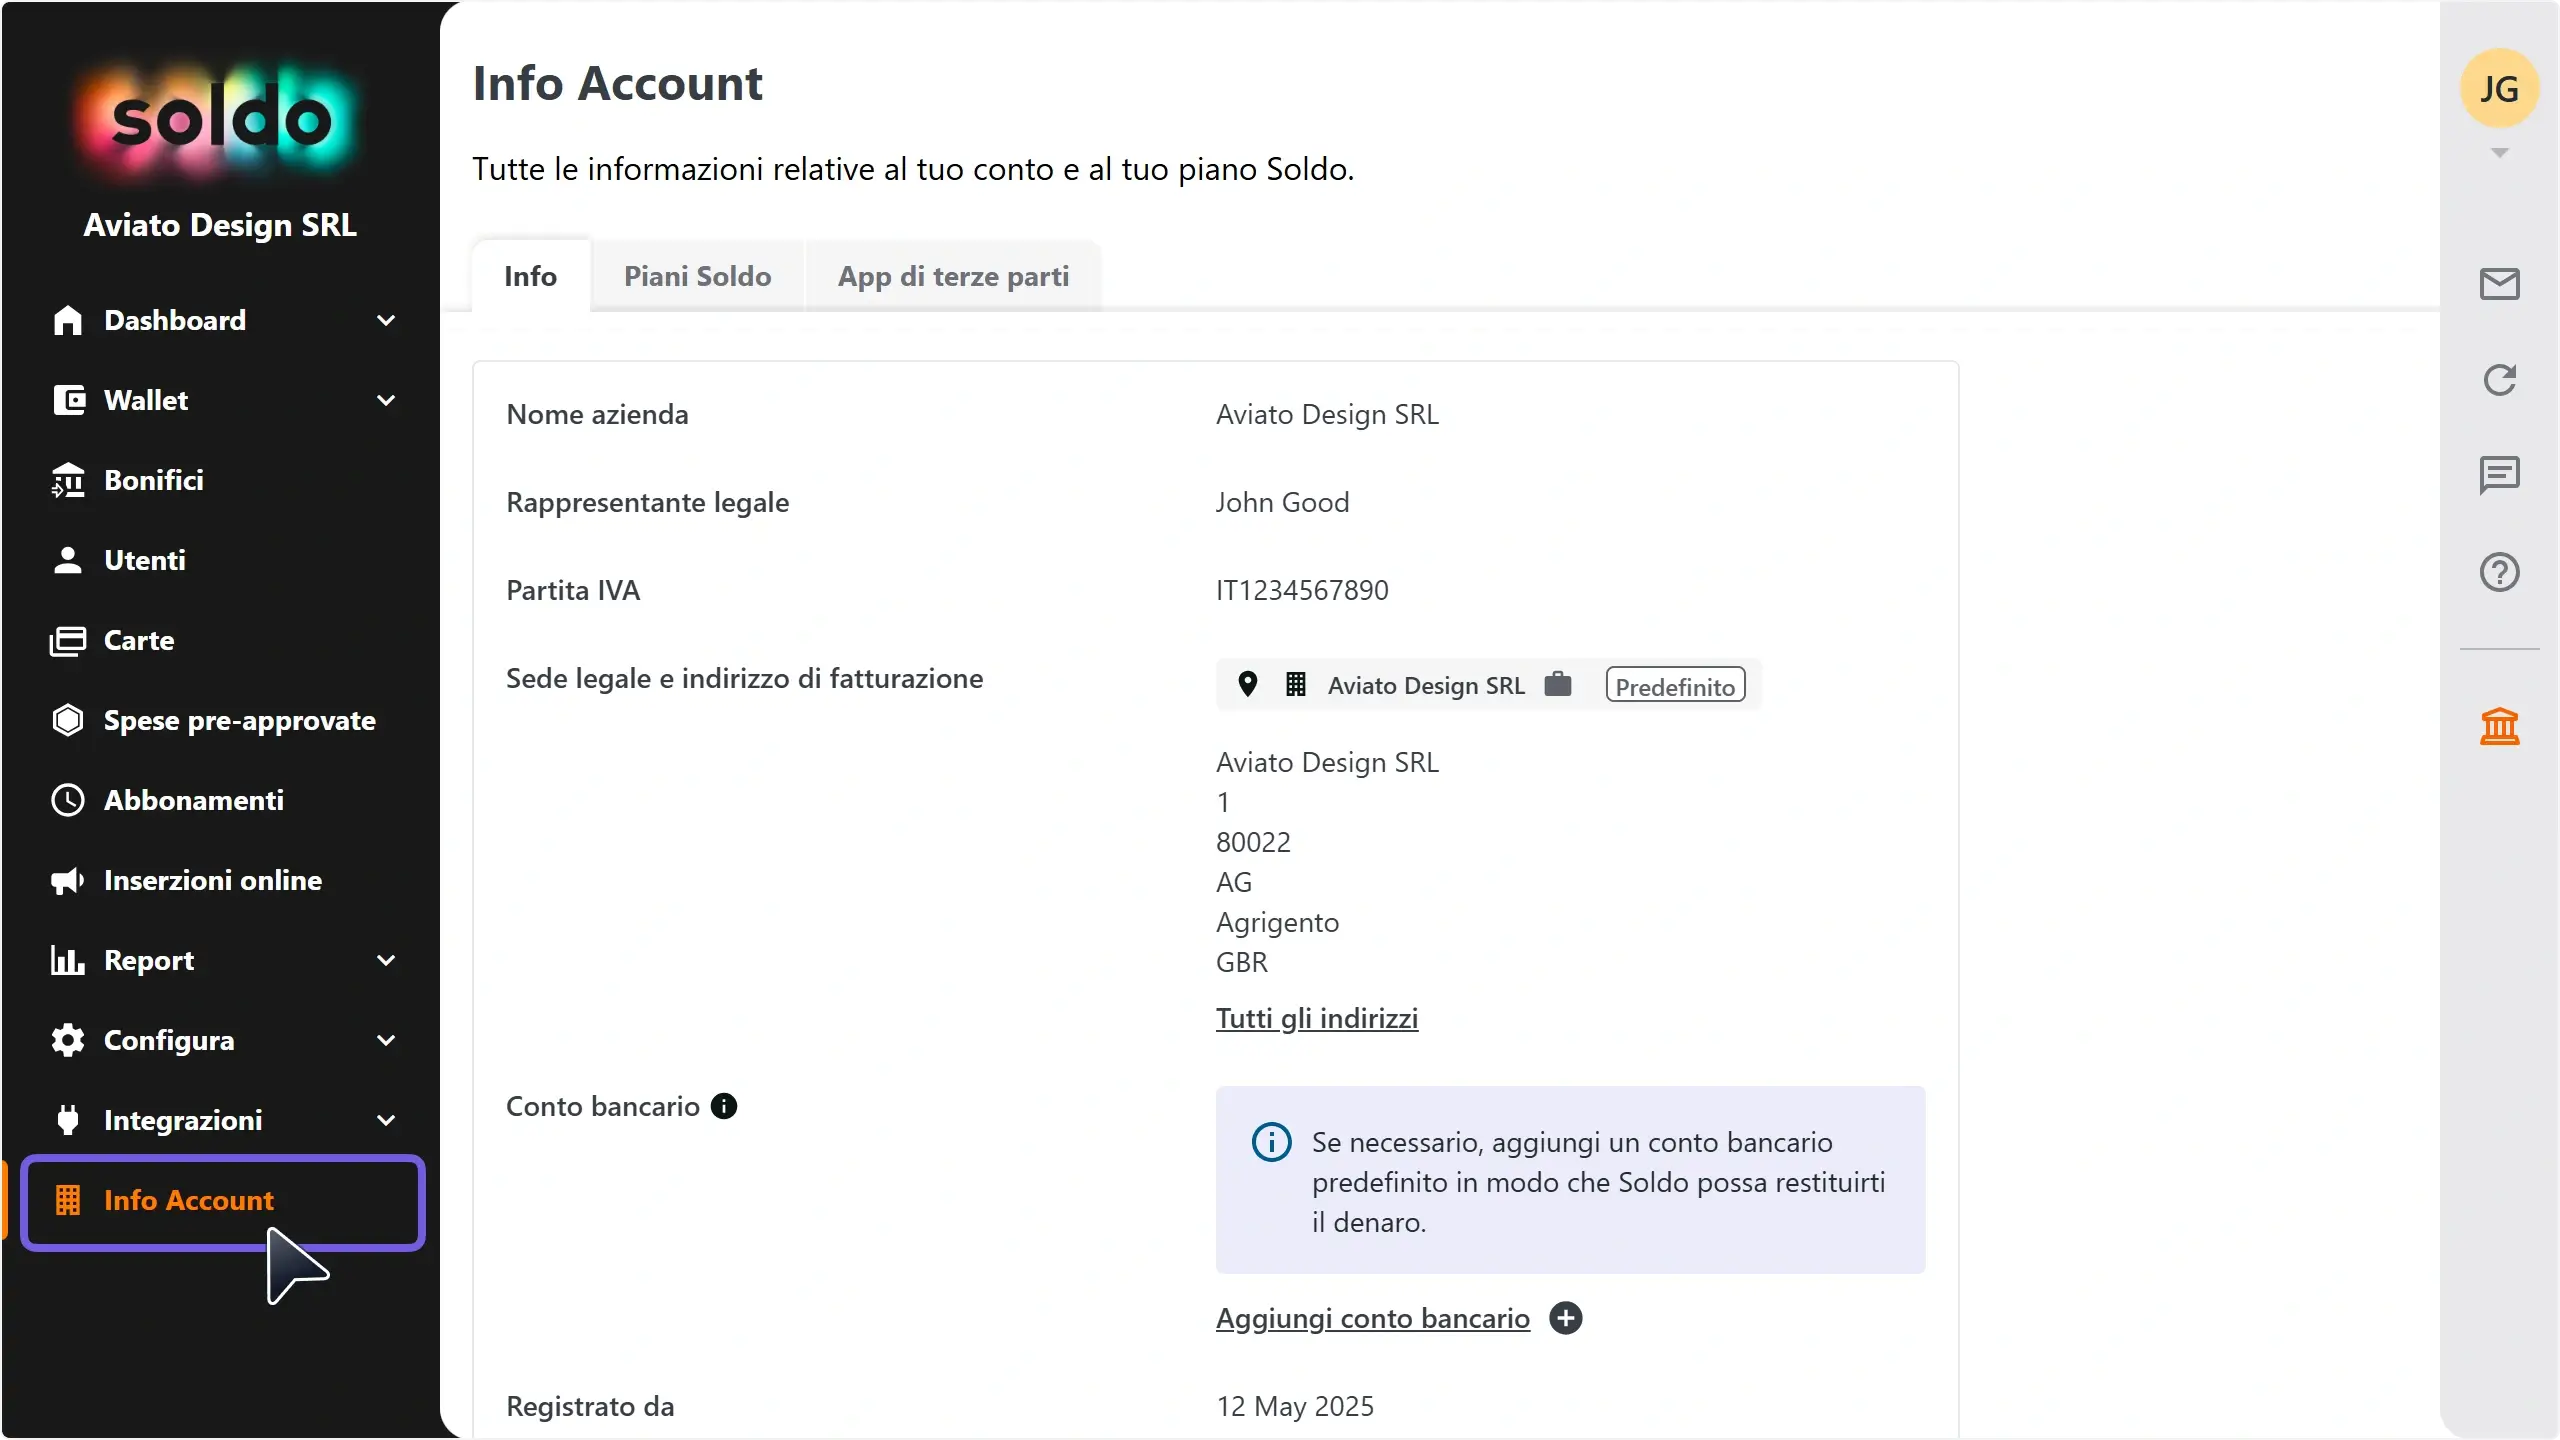Open the dropdown arrow under JG avatar
Image resolution: width=2560 pixels, height=1440 pixels.
pos(2499,153)
